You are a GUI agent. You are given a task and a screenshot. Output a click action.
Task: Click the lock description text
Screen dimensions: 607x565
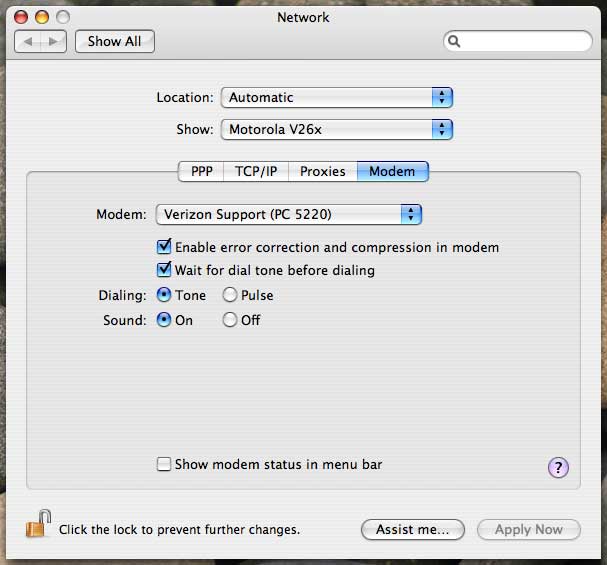[x=180, y=529]
